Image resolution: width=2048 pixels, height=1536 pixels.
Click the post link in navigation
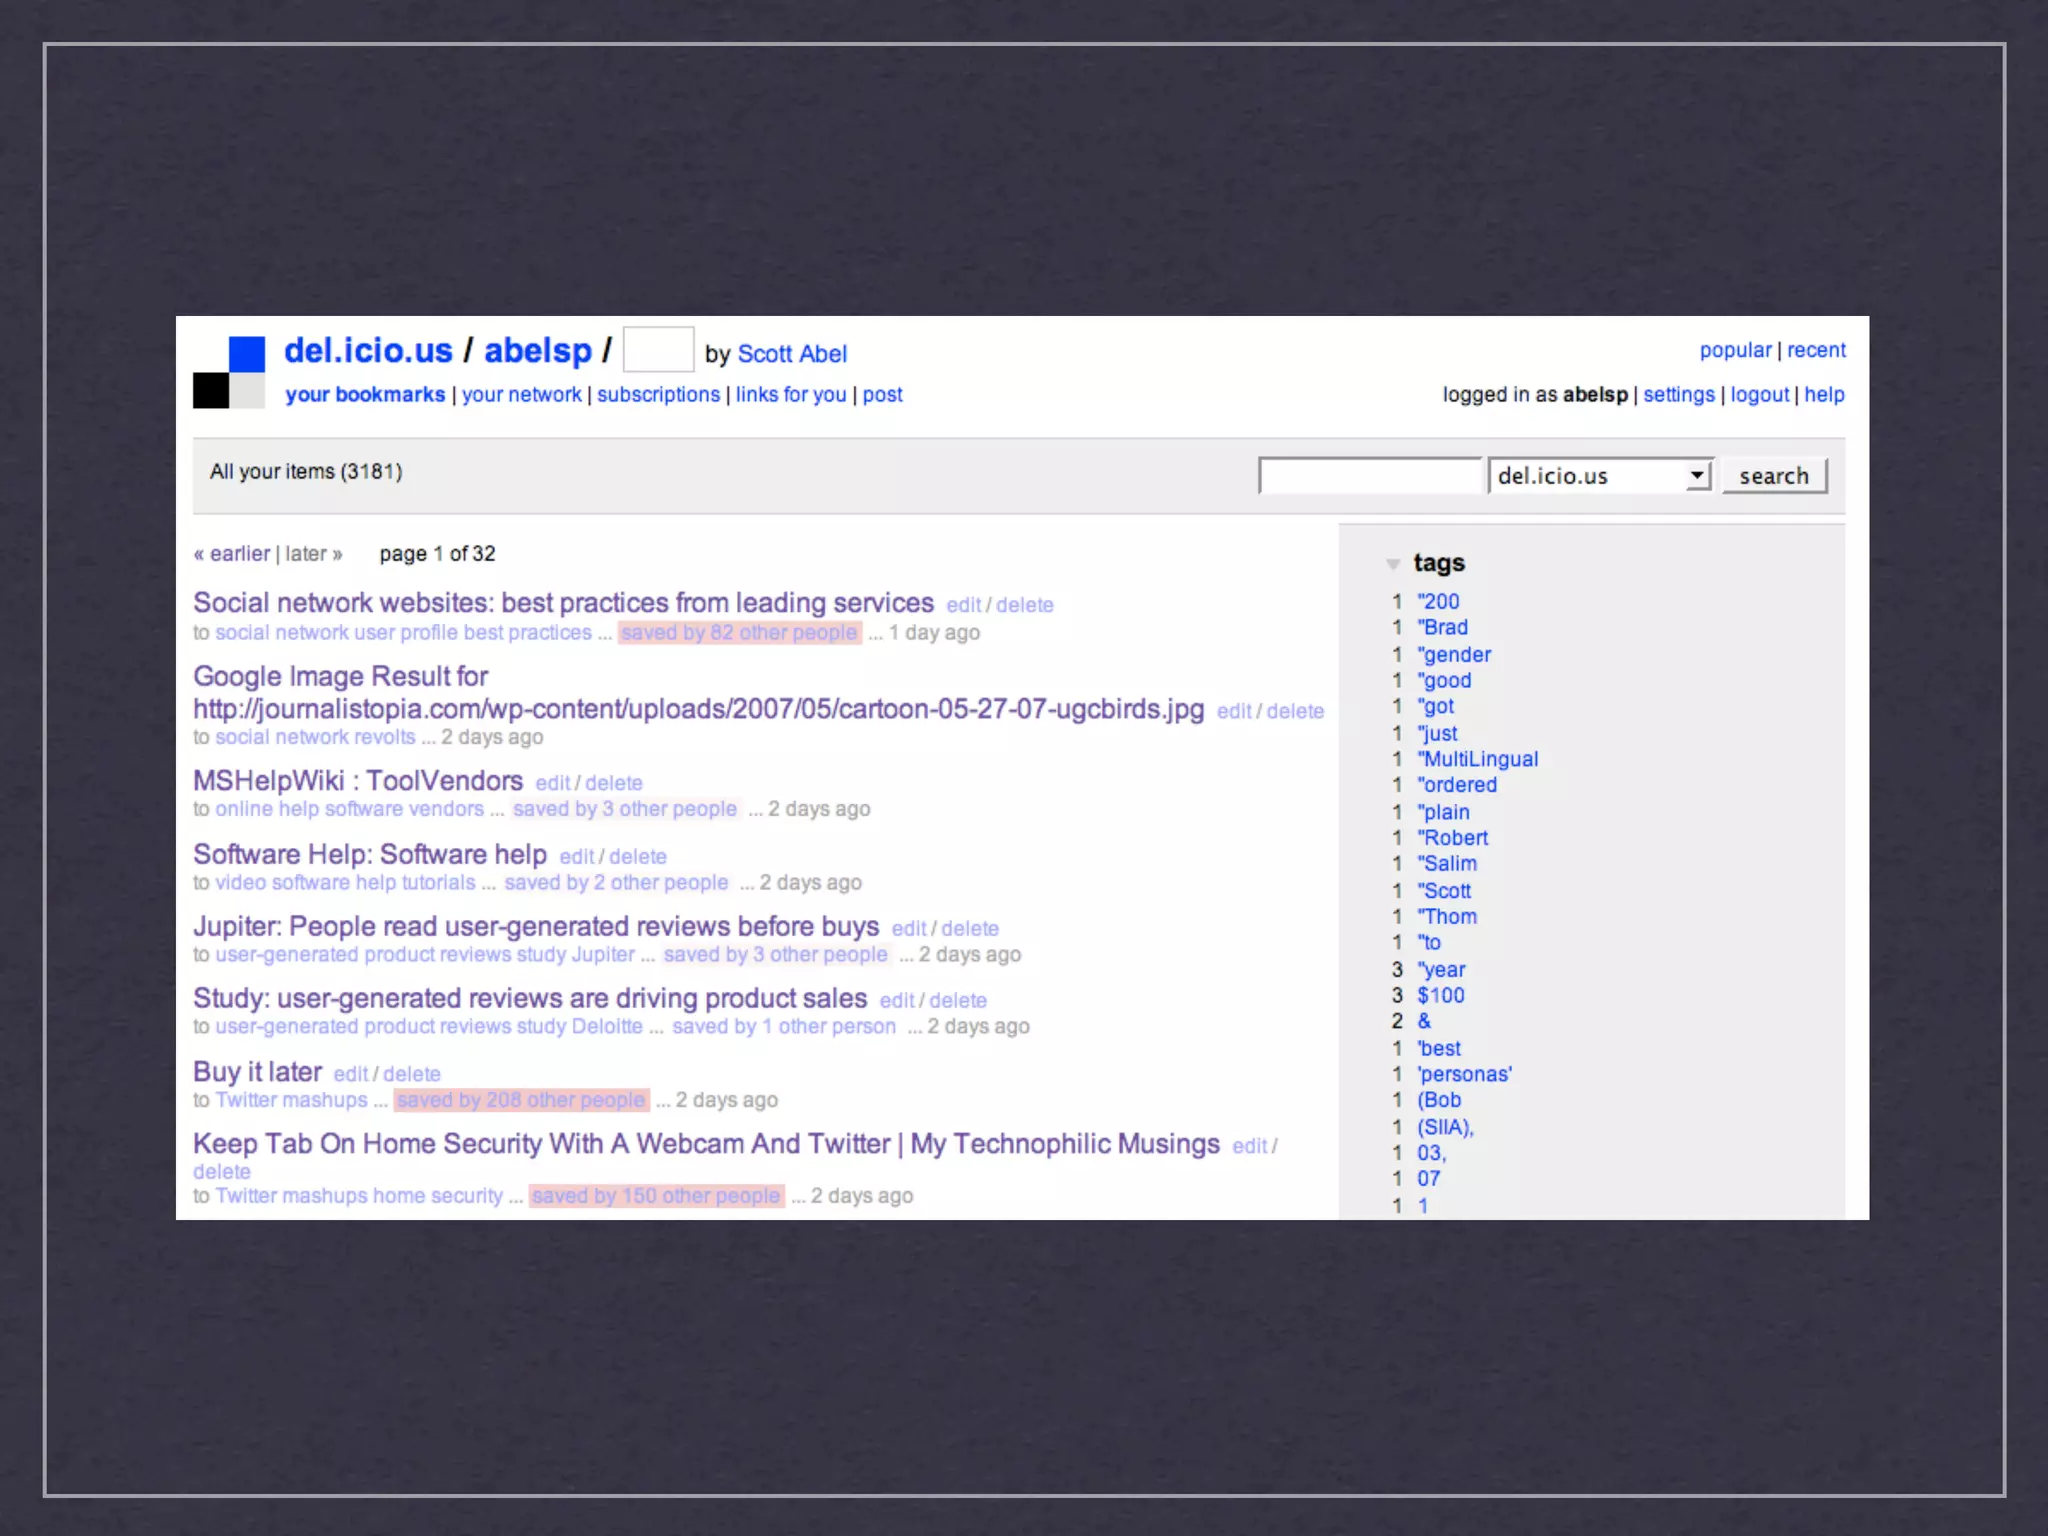882,395
